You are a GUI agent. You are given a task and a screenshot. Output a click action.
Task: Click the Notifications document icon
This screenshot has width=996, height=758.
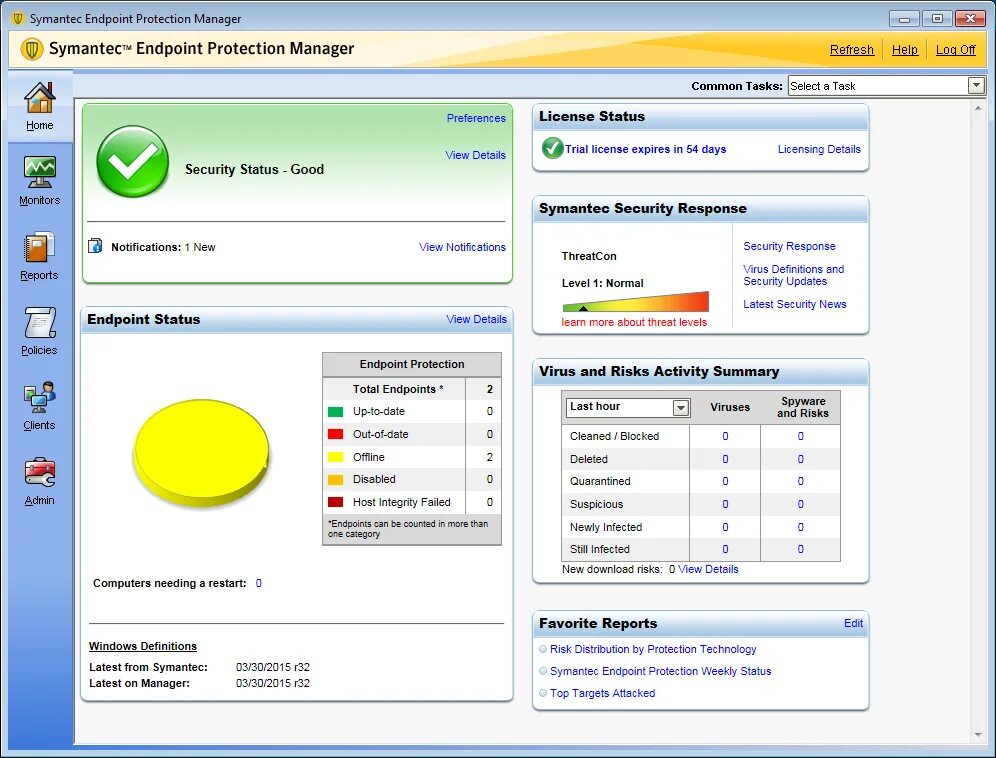coord(95,246)
